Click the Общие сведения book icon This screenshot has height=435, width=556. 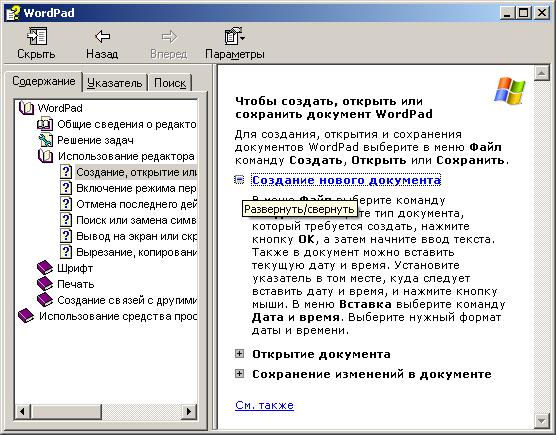[45, 124]
